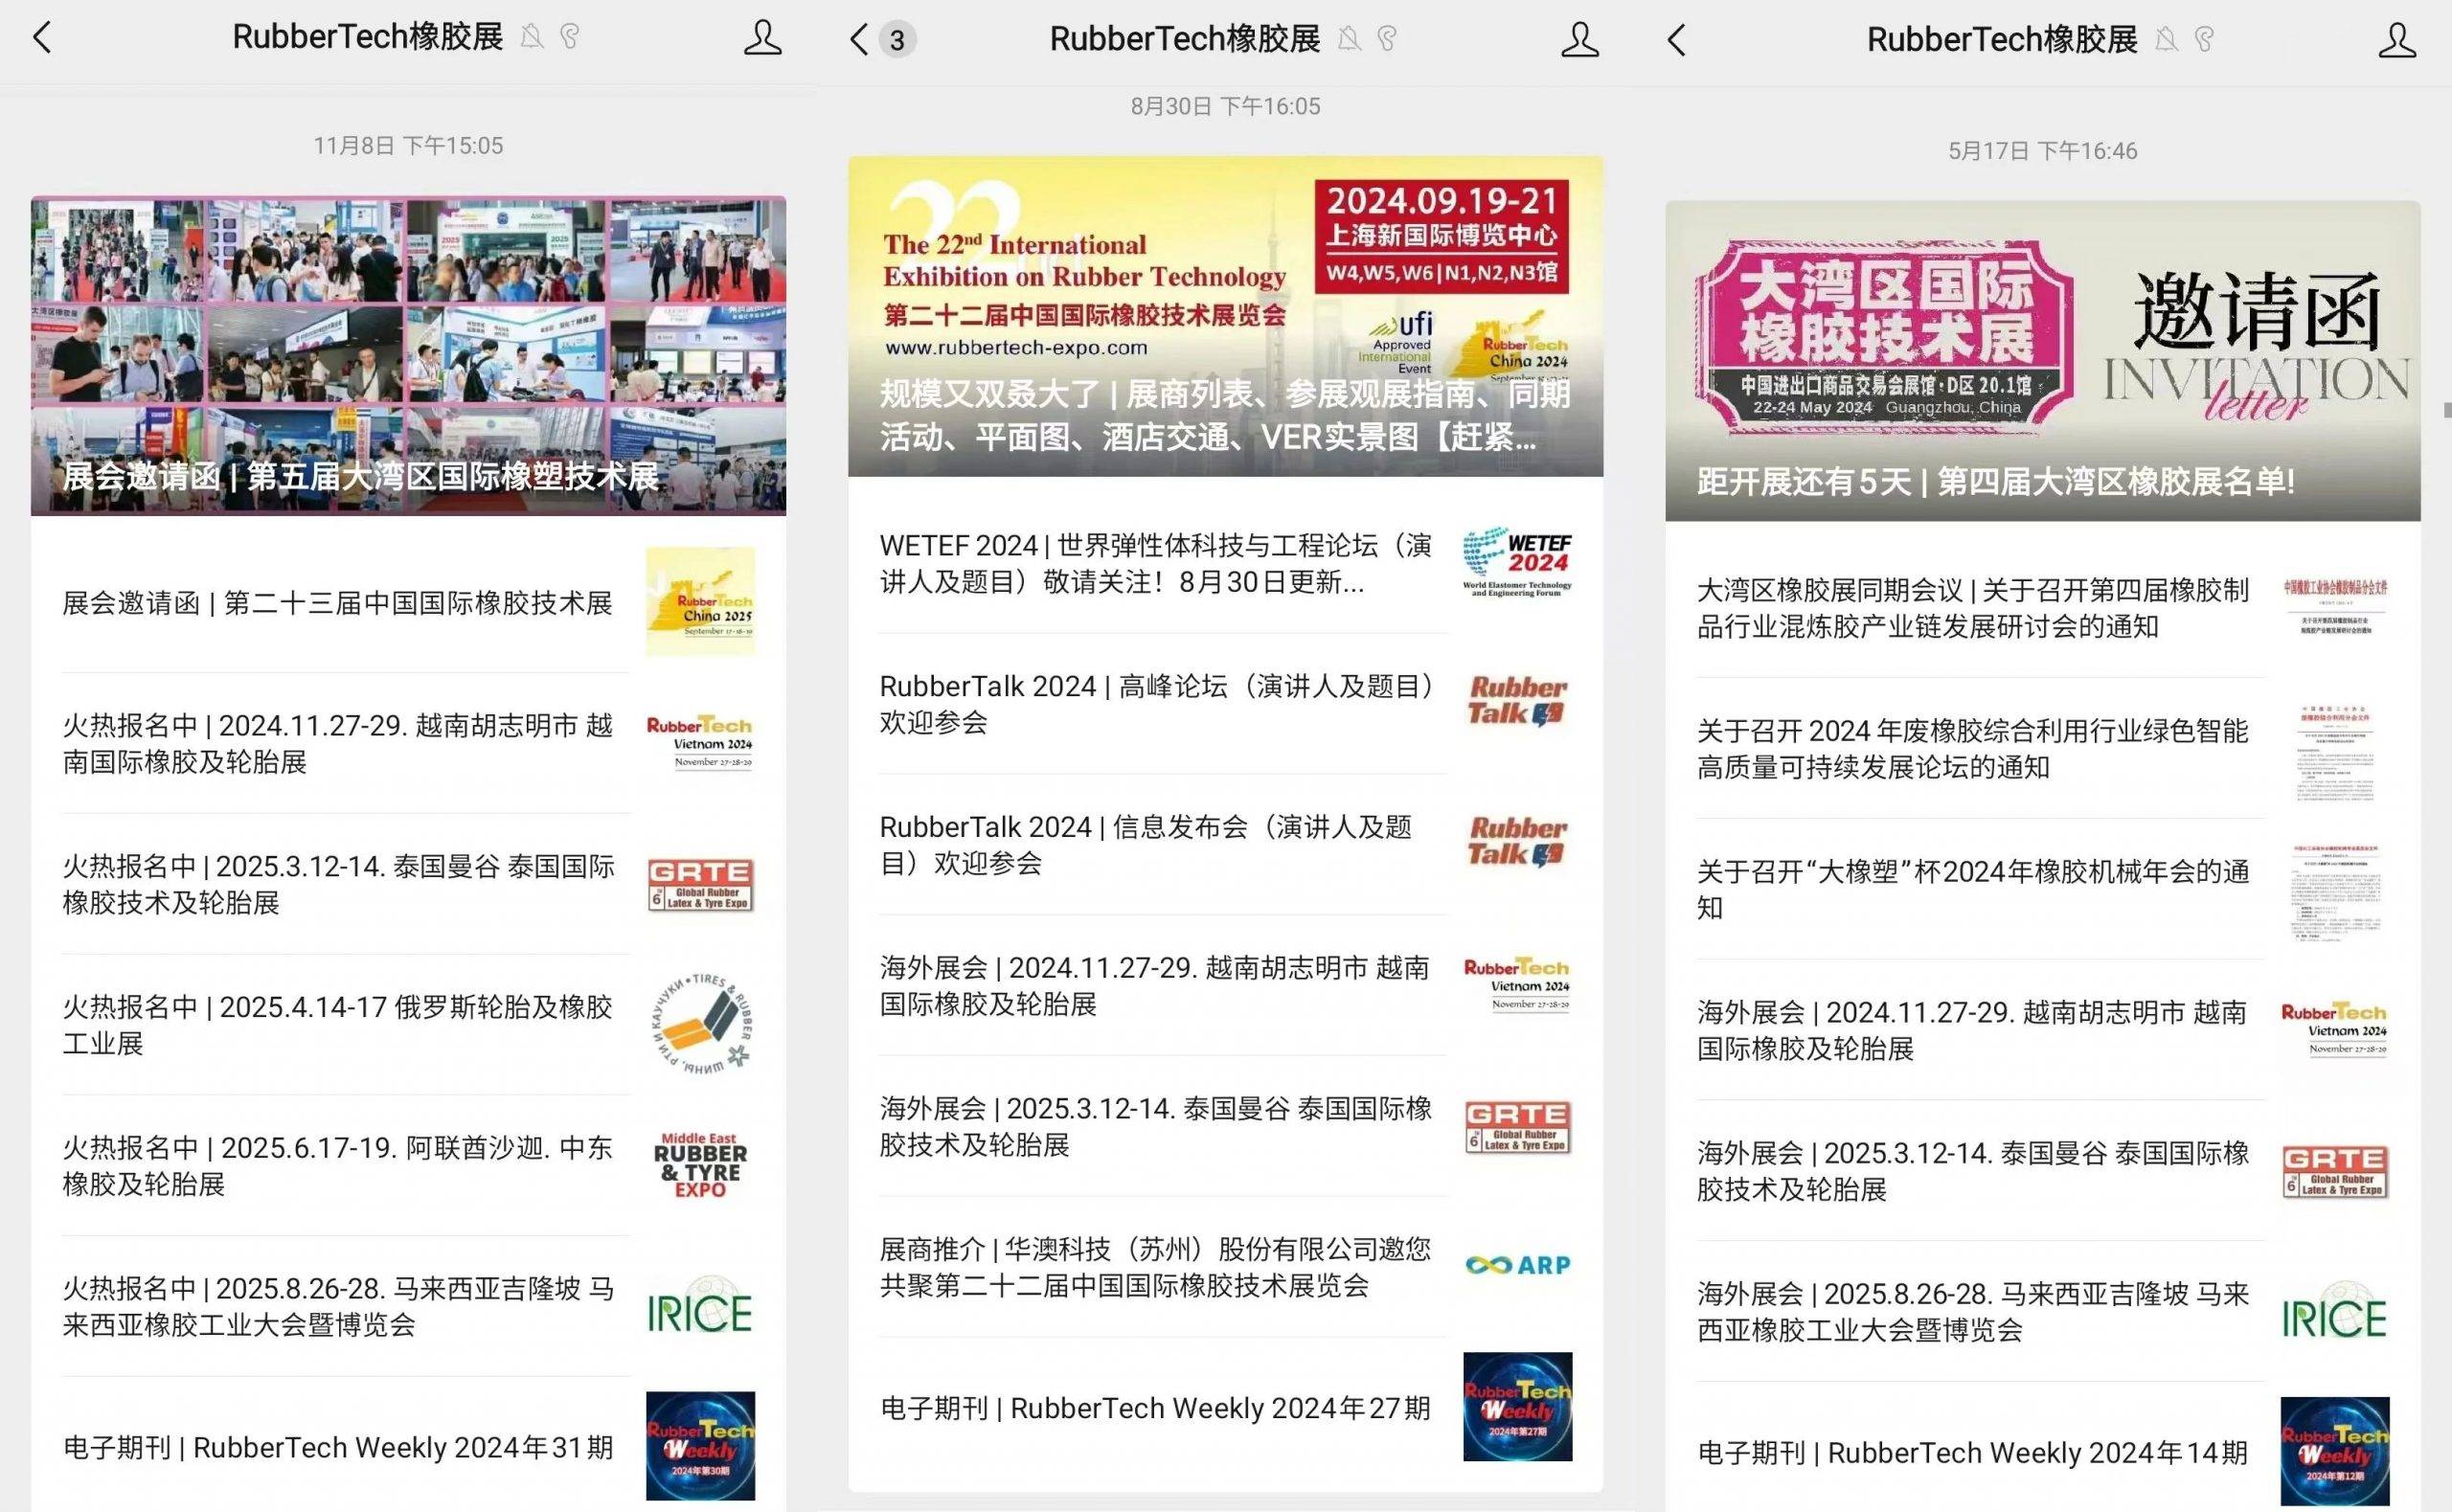Viewport: 2452px width, 1512px height.
Task: Click ARP 华澳科技 logo thumbnail
Action: (x=1517, y=1265)
